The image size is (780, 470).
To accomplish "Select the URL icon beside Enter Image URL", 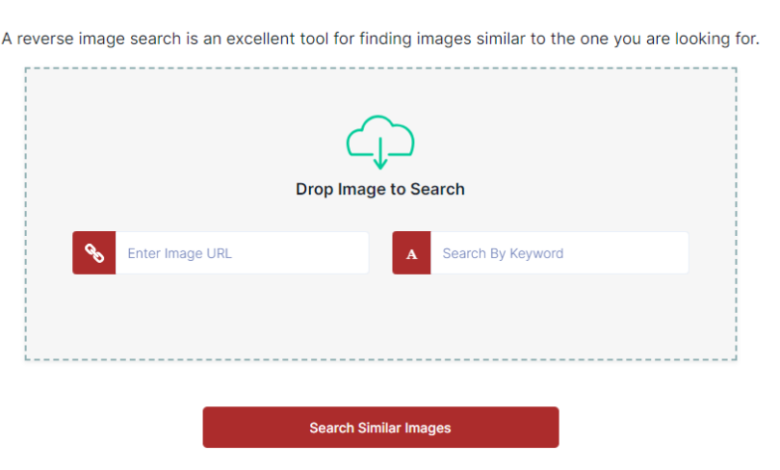I will click(x=94, y=253).
